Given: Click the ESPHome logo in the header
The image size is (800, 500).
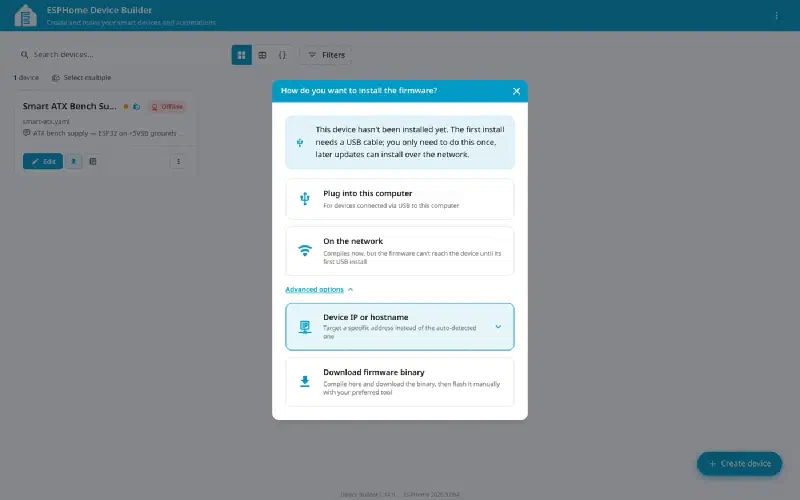Looking at the screenshot, I should pos(26,15).
